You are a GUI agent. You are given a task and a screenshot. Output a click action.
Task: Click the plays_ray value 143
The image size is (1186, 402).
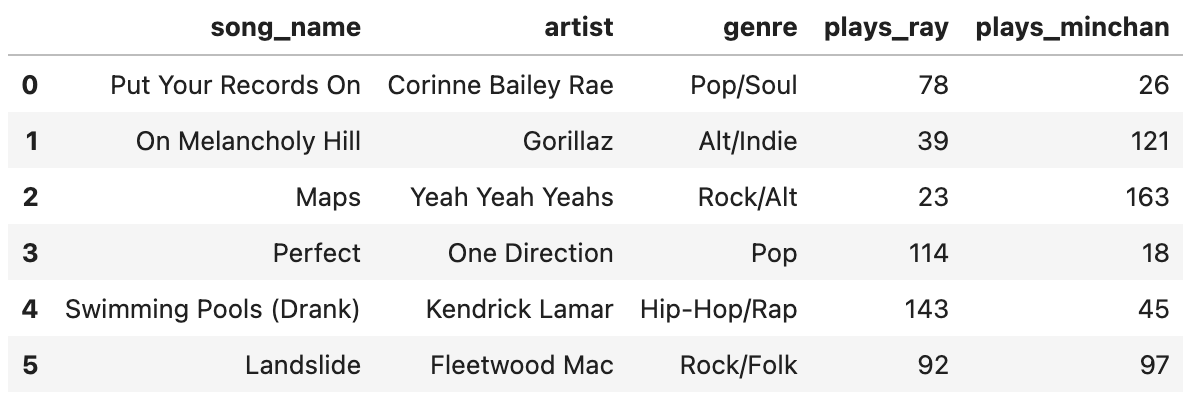[x=926, y=309]
